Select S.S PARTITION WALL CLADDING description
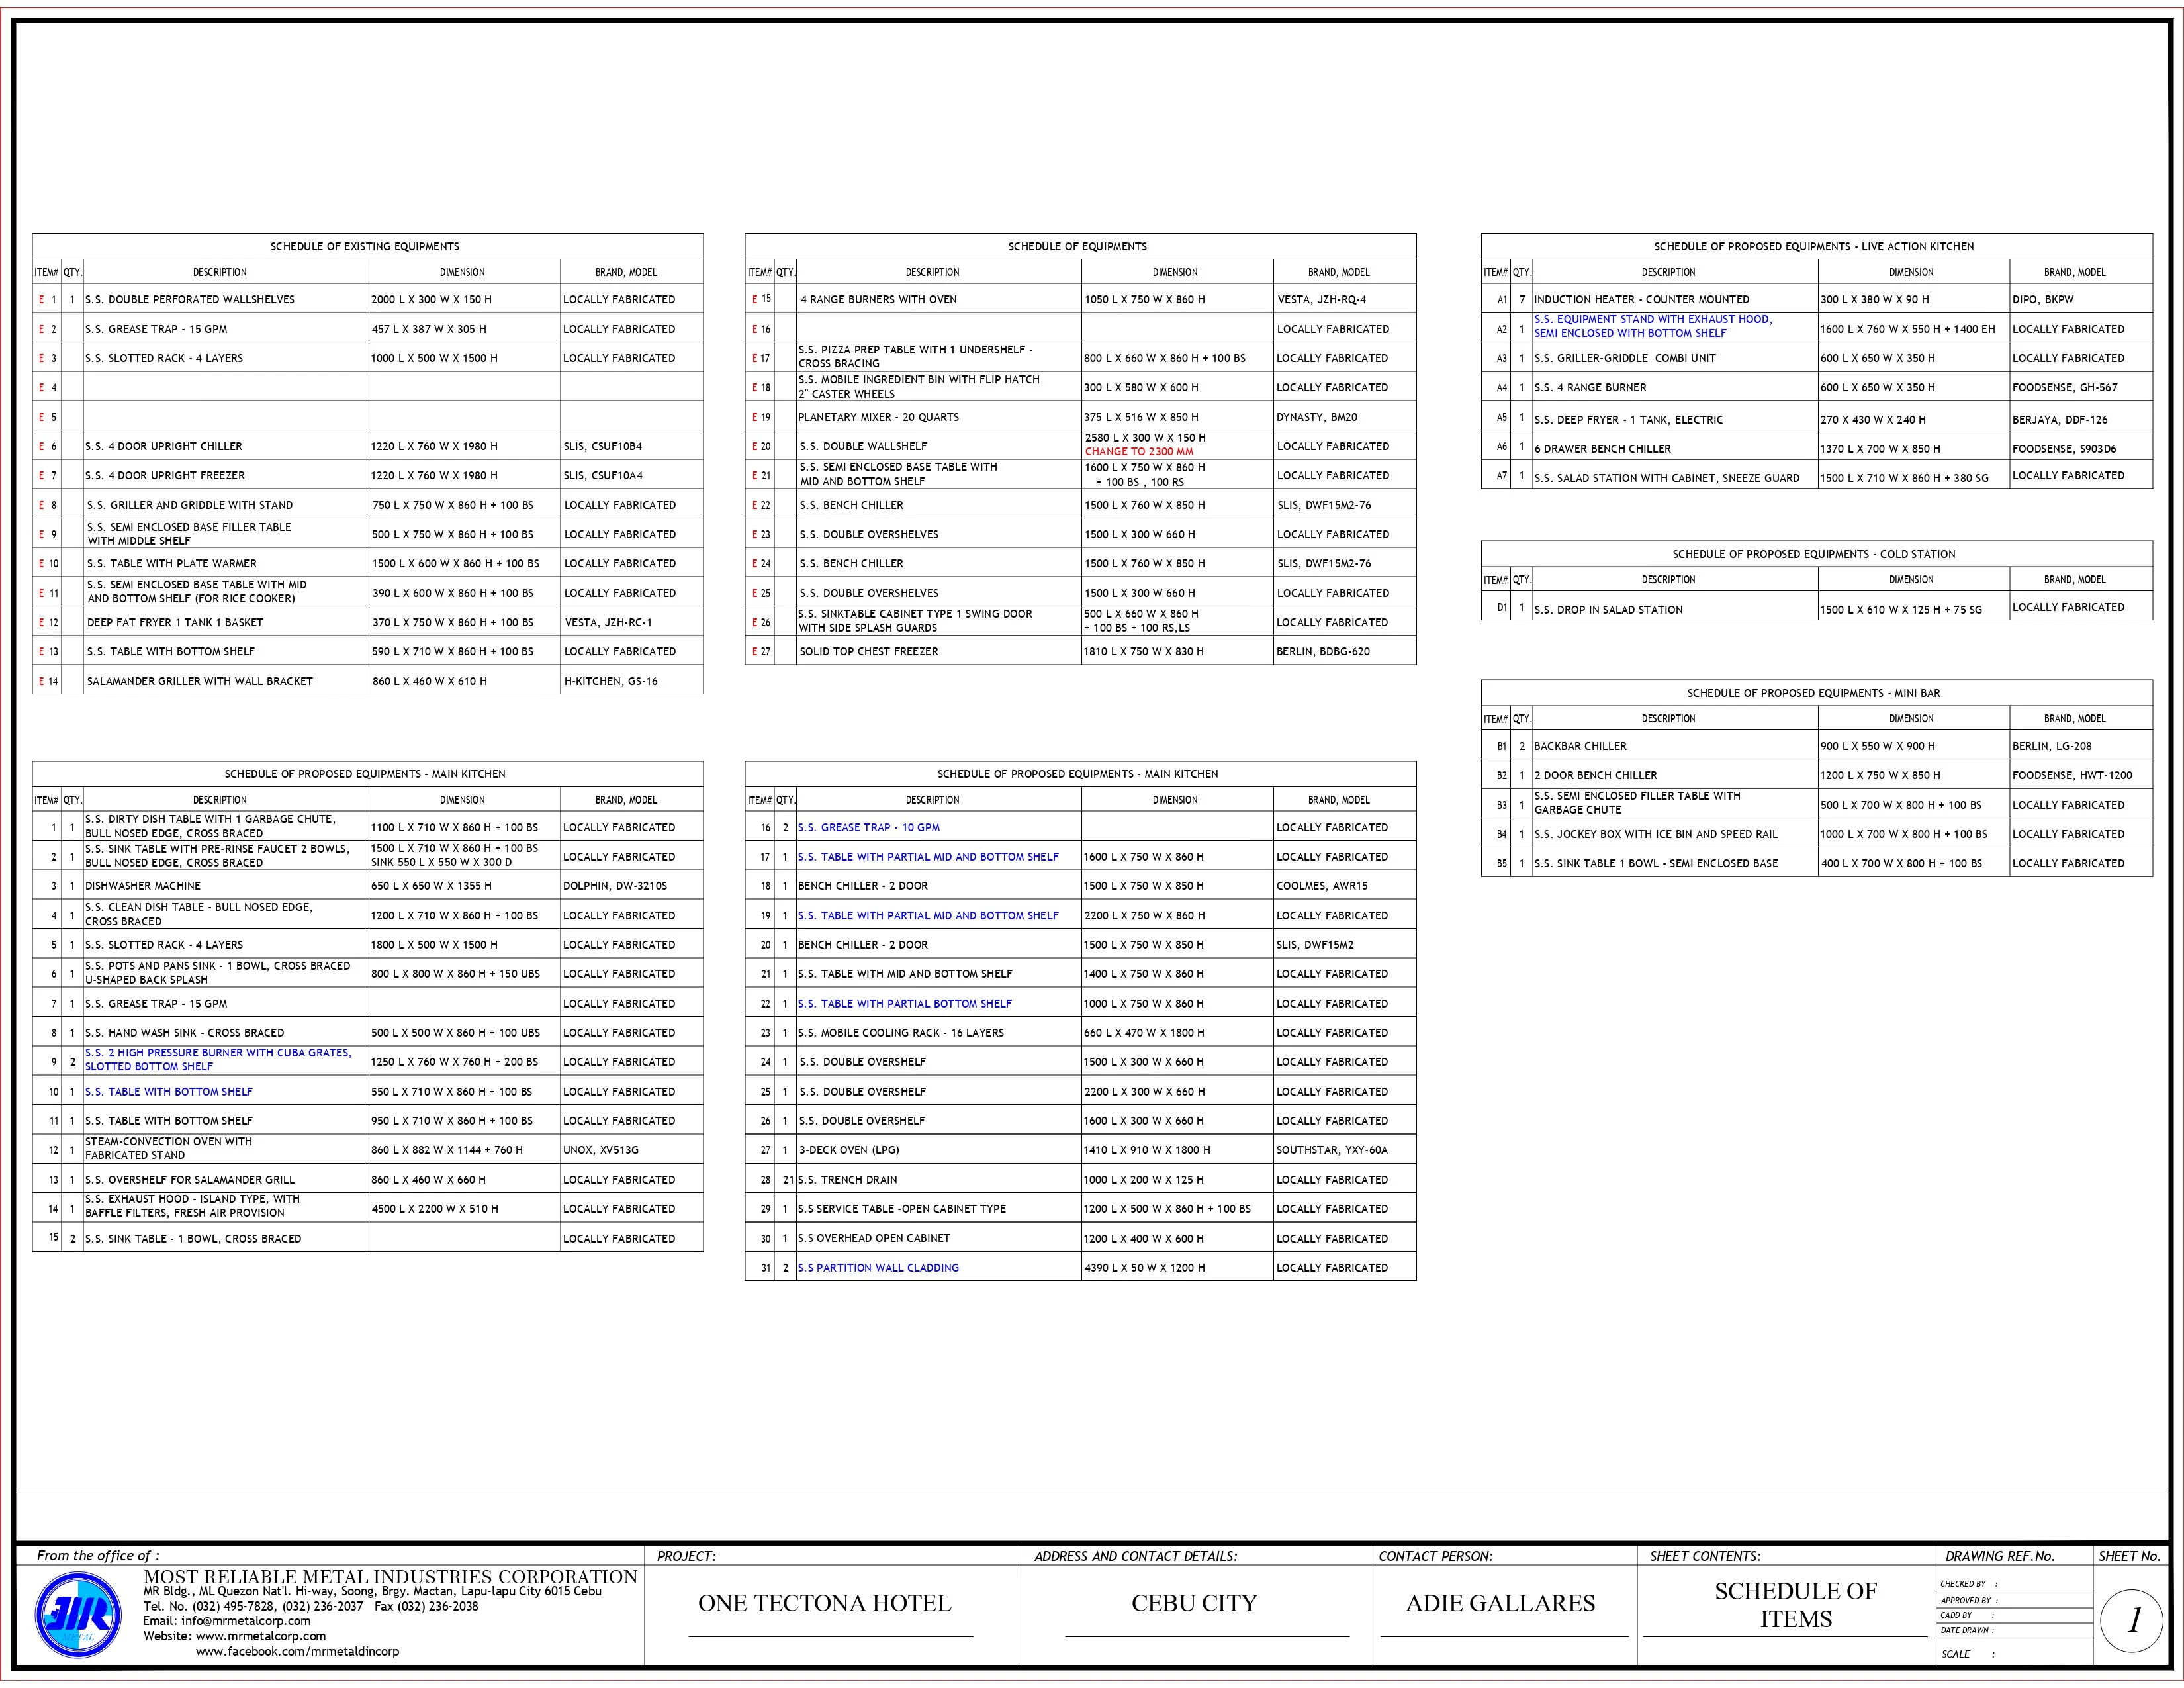2184x1688 pixels. (878, 1268)
